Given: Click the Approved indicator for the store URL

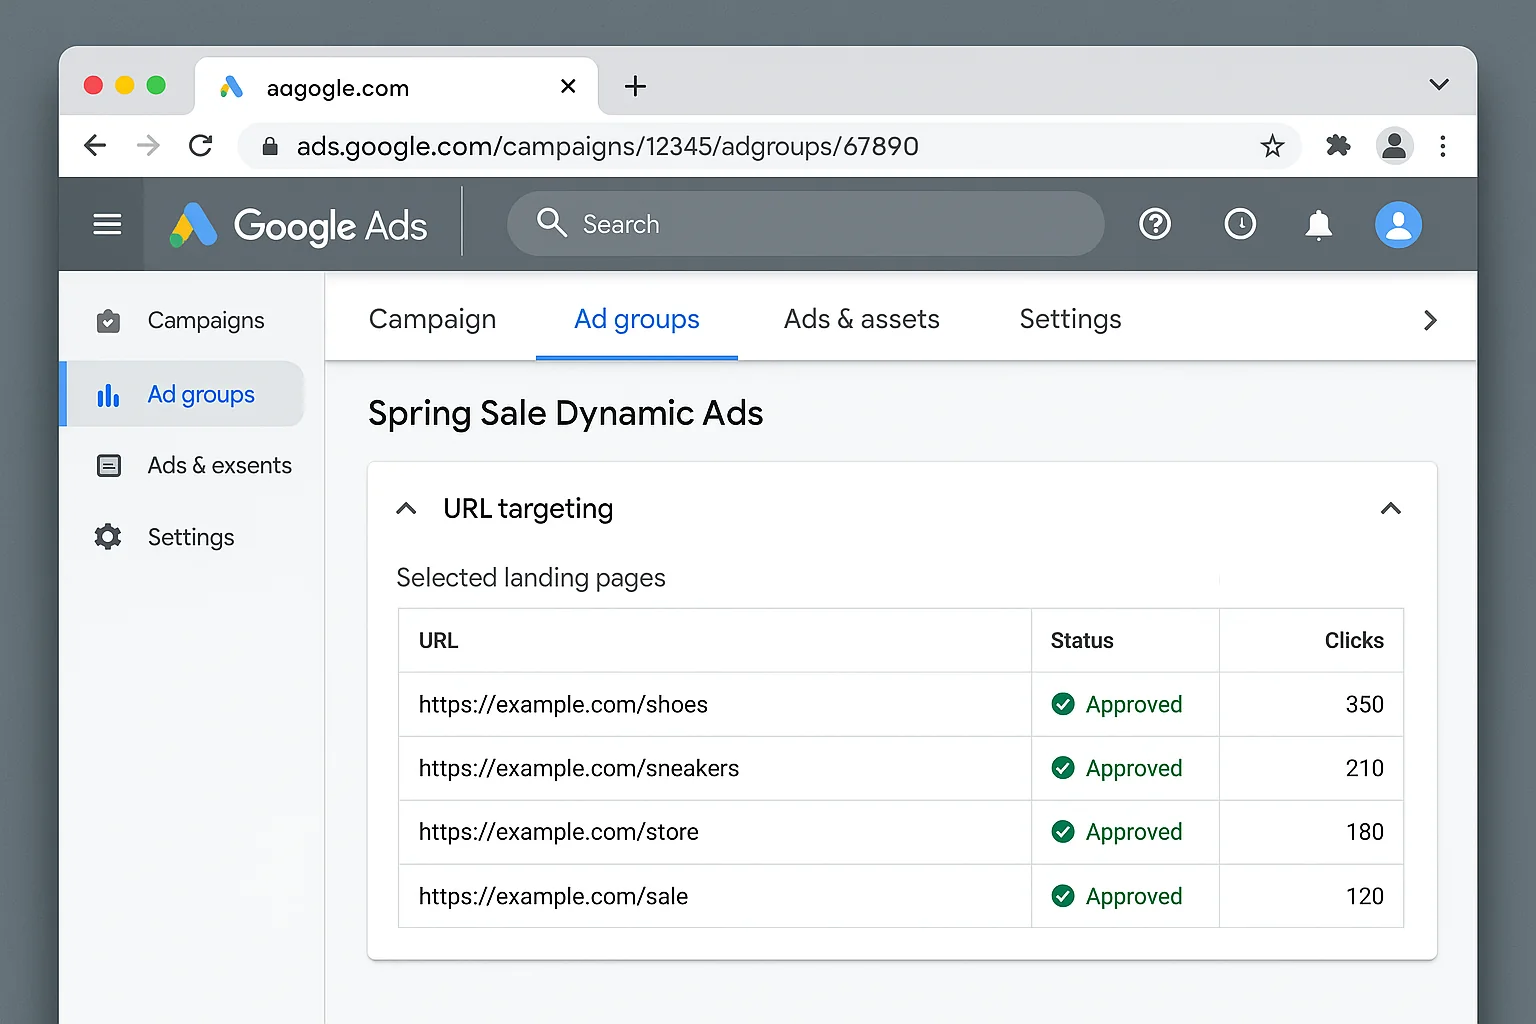Looking at the screenshot, I should [1063, 832].
